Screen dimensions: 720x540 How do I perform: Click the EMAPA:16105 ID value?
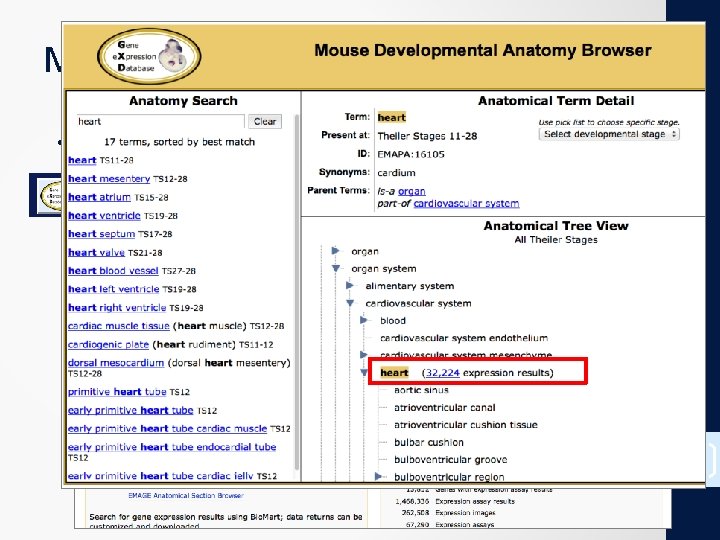pos(411,154)
